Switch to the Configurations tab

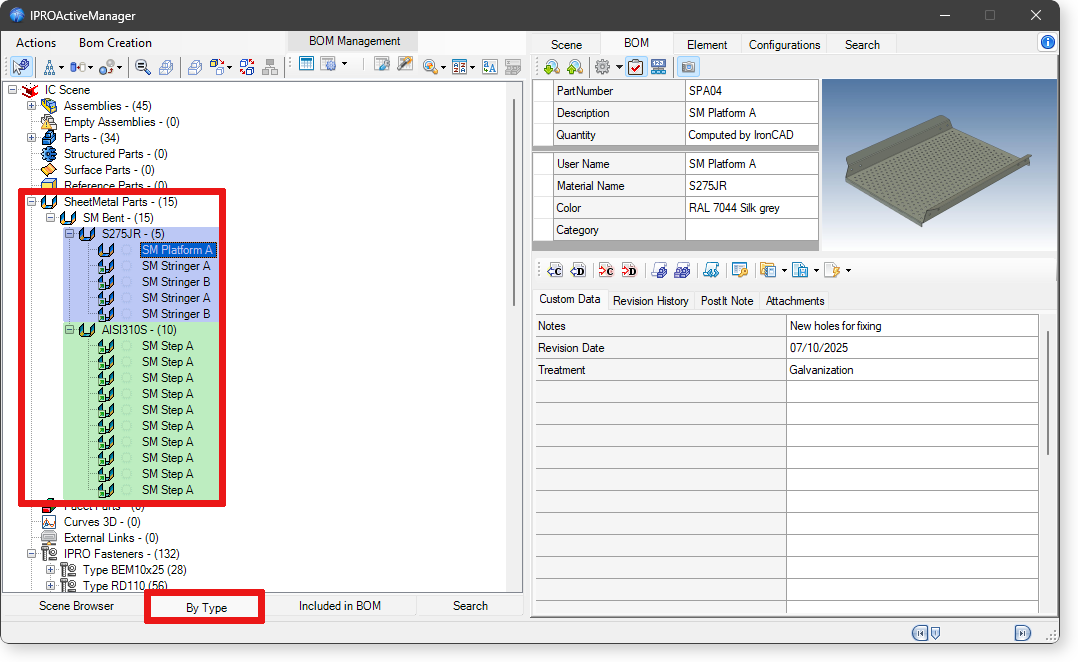(x=784, y=44)
